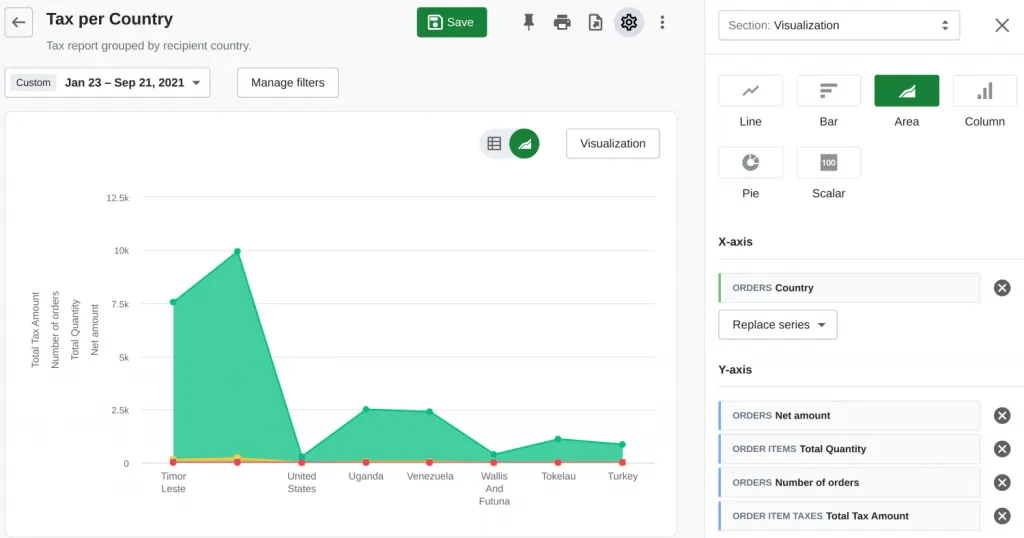Remove the ORDERS Country x-axis series

click(x=1002, y=288)
